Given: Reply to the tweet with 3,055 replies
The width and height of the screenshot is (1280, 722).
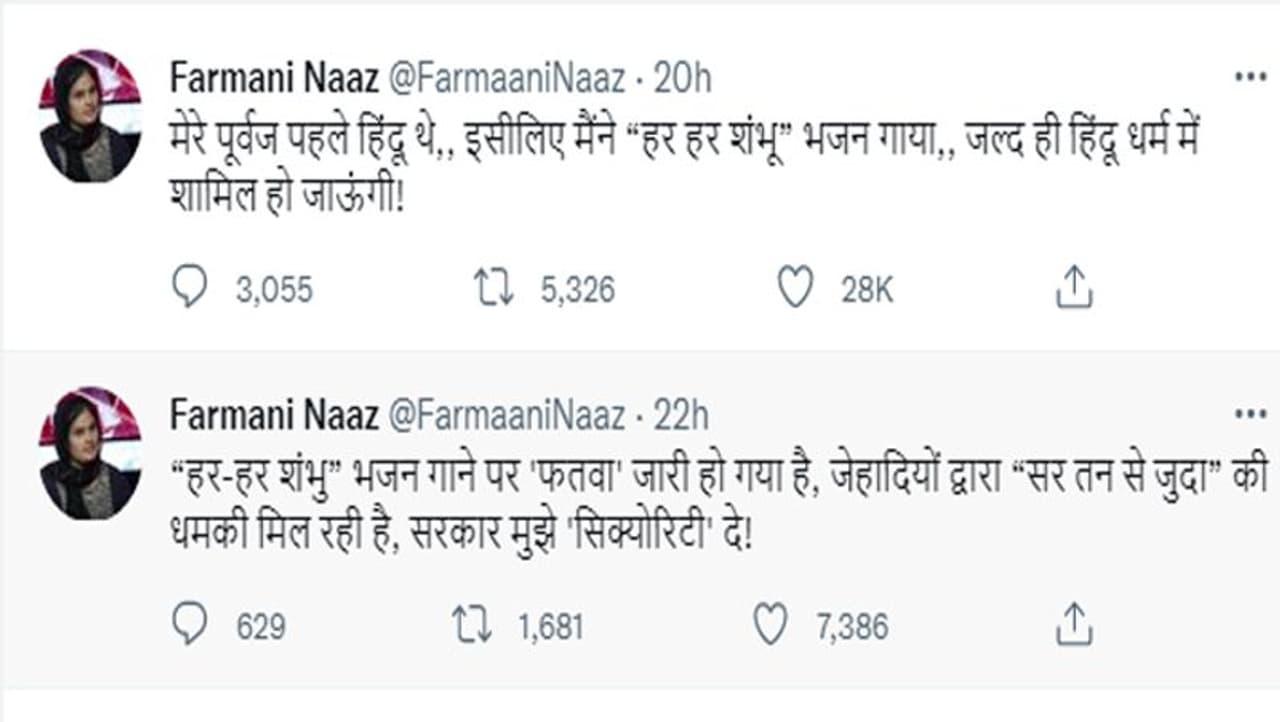Looking at the screenshot, I should [190, 289].
